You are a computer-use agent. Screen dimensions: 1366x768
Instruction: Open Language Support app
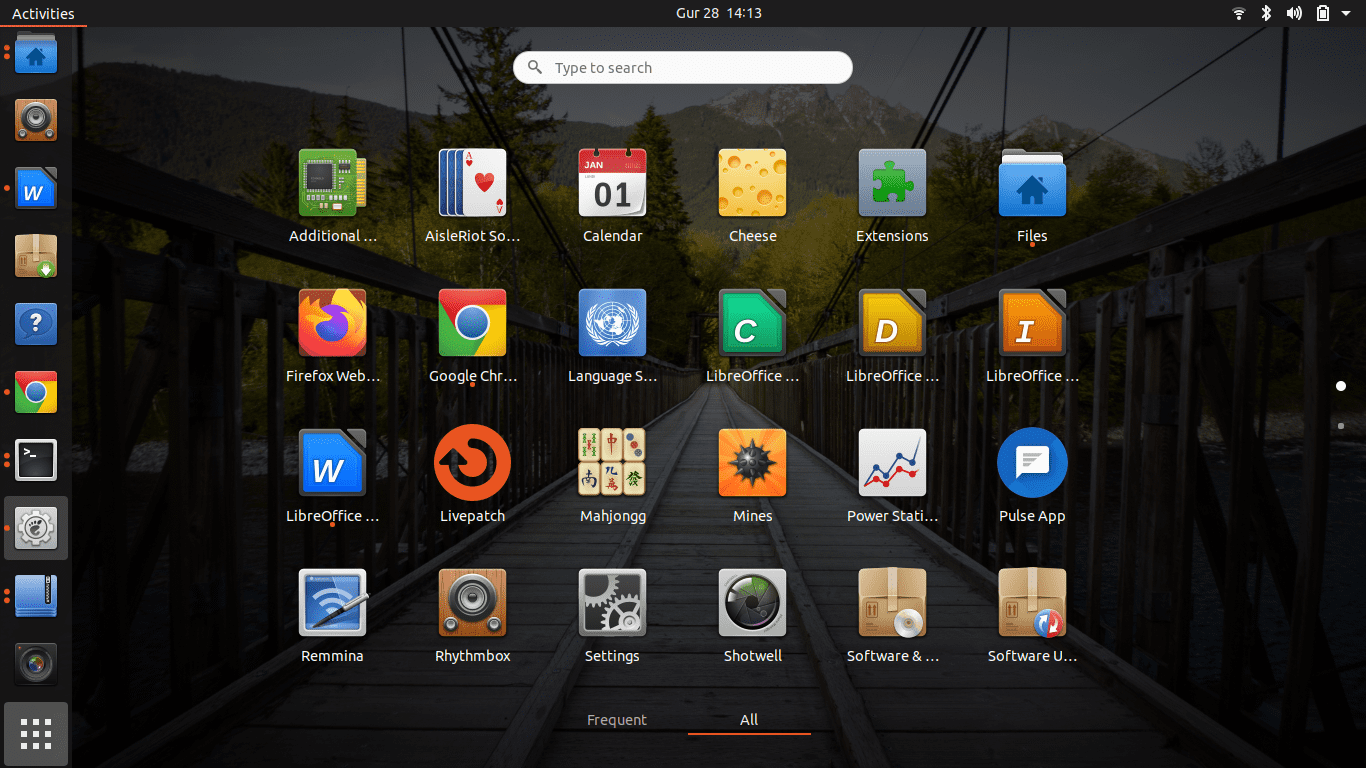tap(613, 336)
